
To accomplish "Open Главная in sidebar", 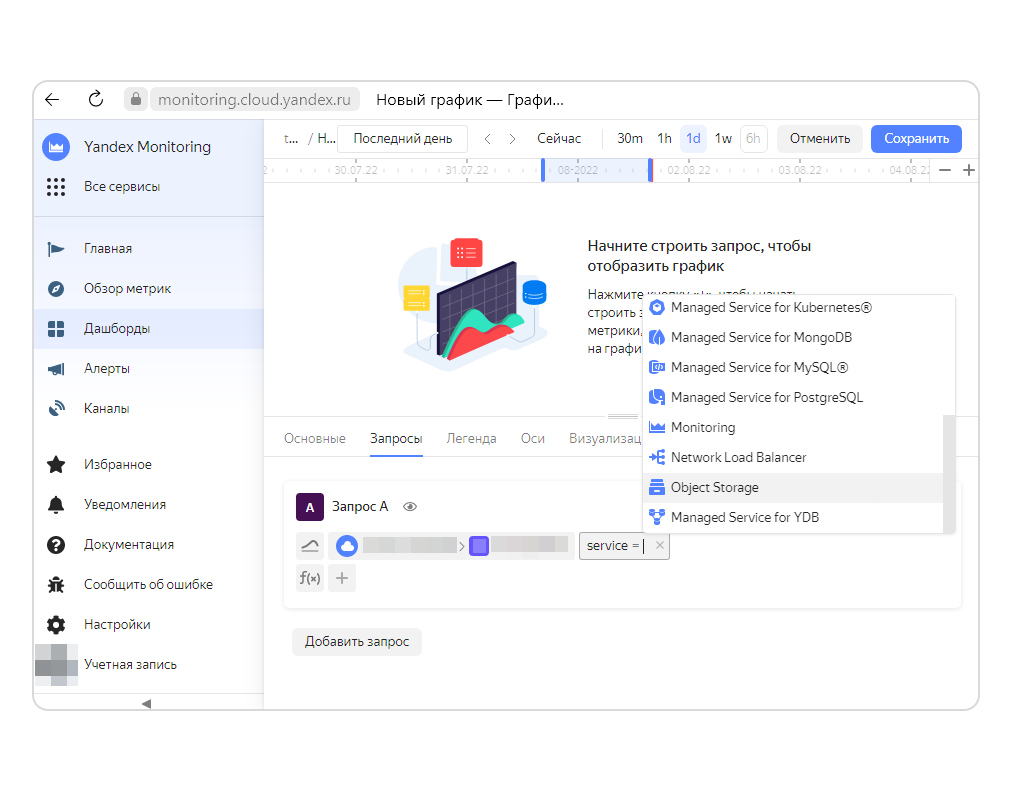I will 148,249.
